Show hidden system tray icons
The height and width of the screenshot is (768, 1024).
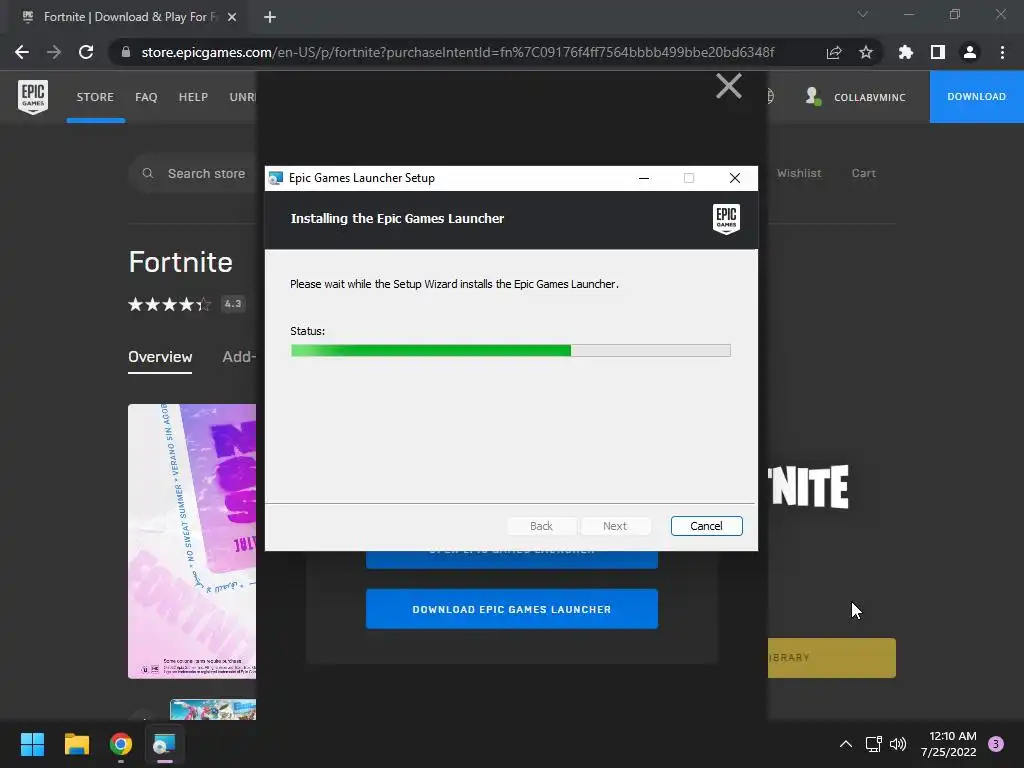[845, 744]
